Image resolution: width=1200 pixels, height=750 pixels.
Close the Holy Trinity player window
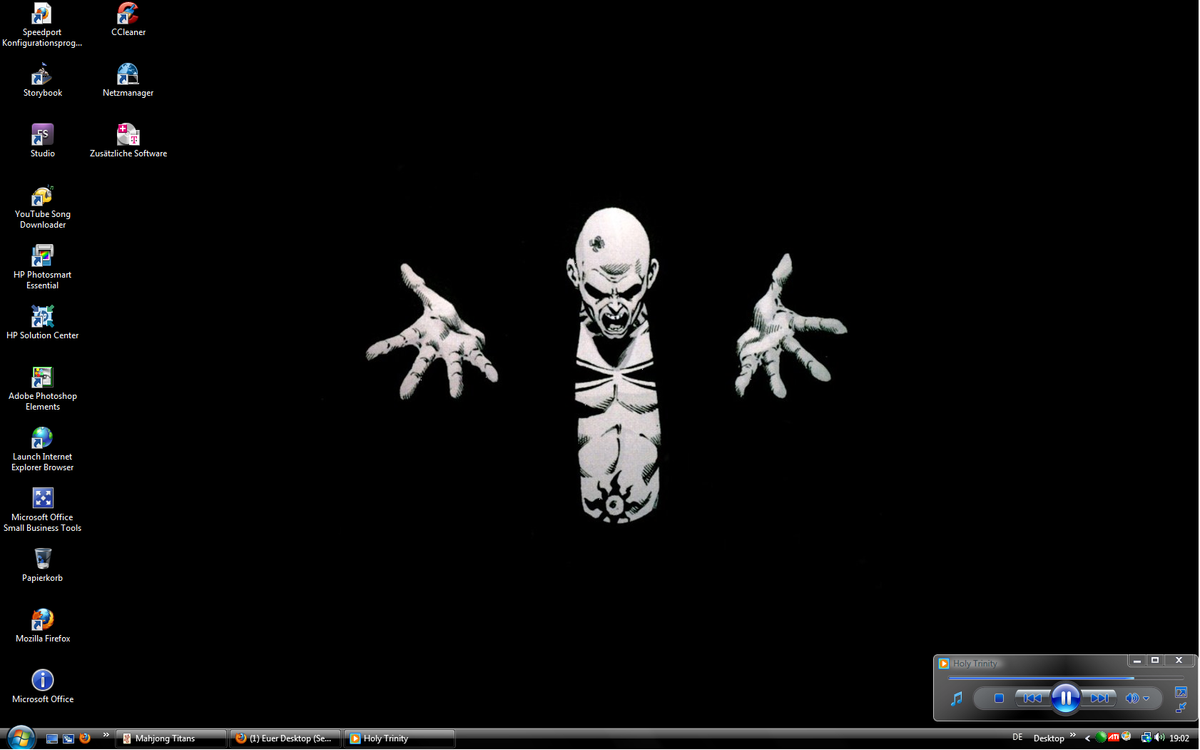point(1179,661)
